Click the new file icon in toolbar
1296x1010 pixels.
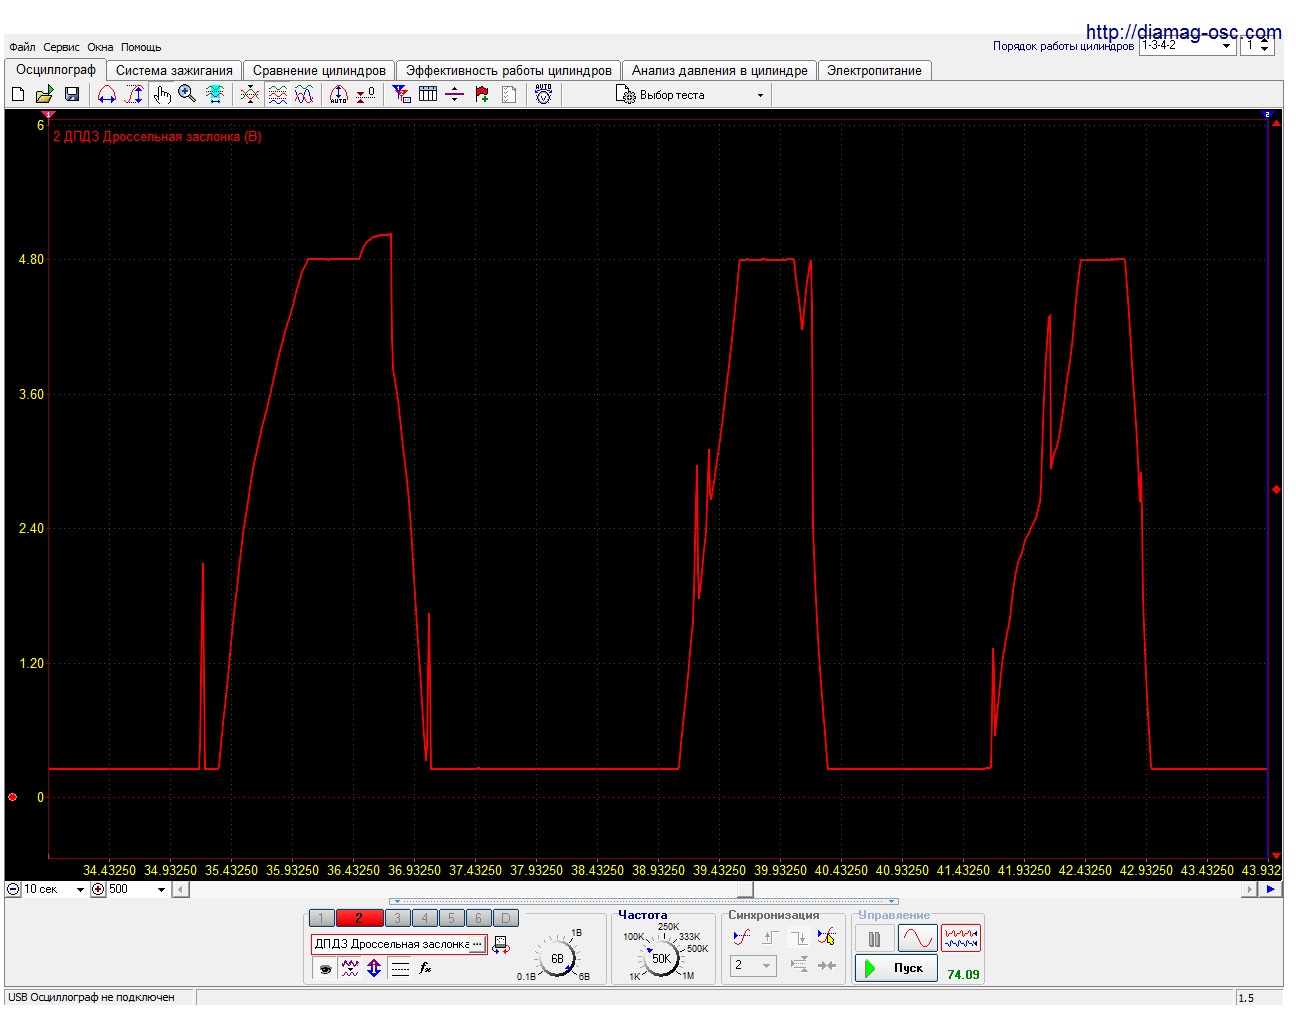pos(18,94)
